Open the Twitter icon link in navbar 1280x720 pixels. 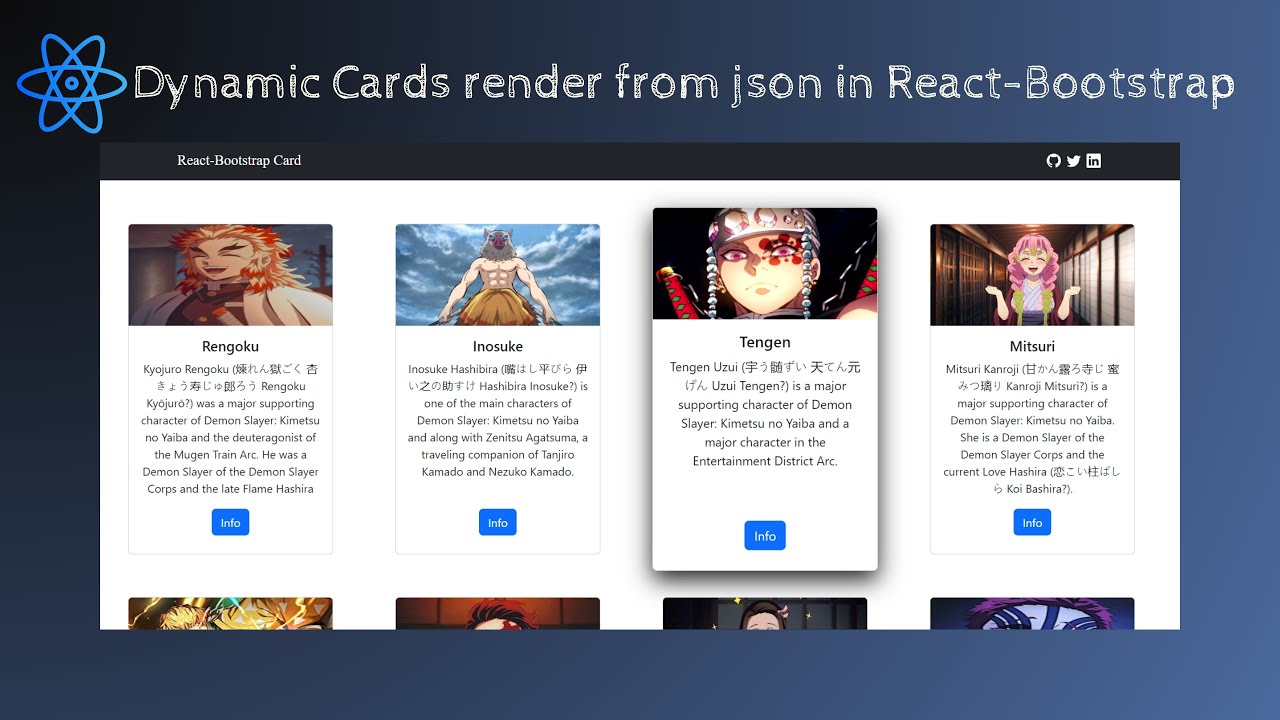[1073, 161]
